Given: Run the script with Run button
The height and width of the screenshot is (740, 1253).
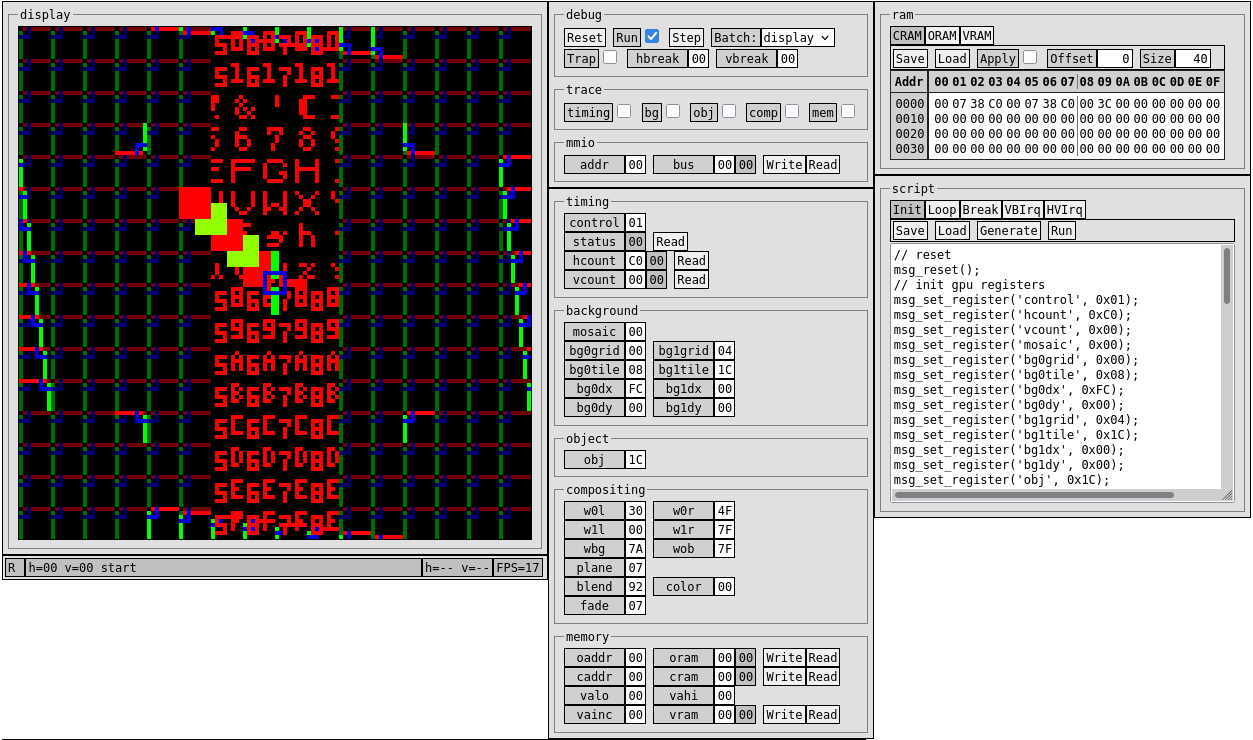Looking at the screenshot, I should tap(1061, 230).
